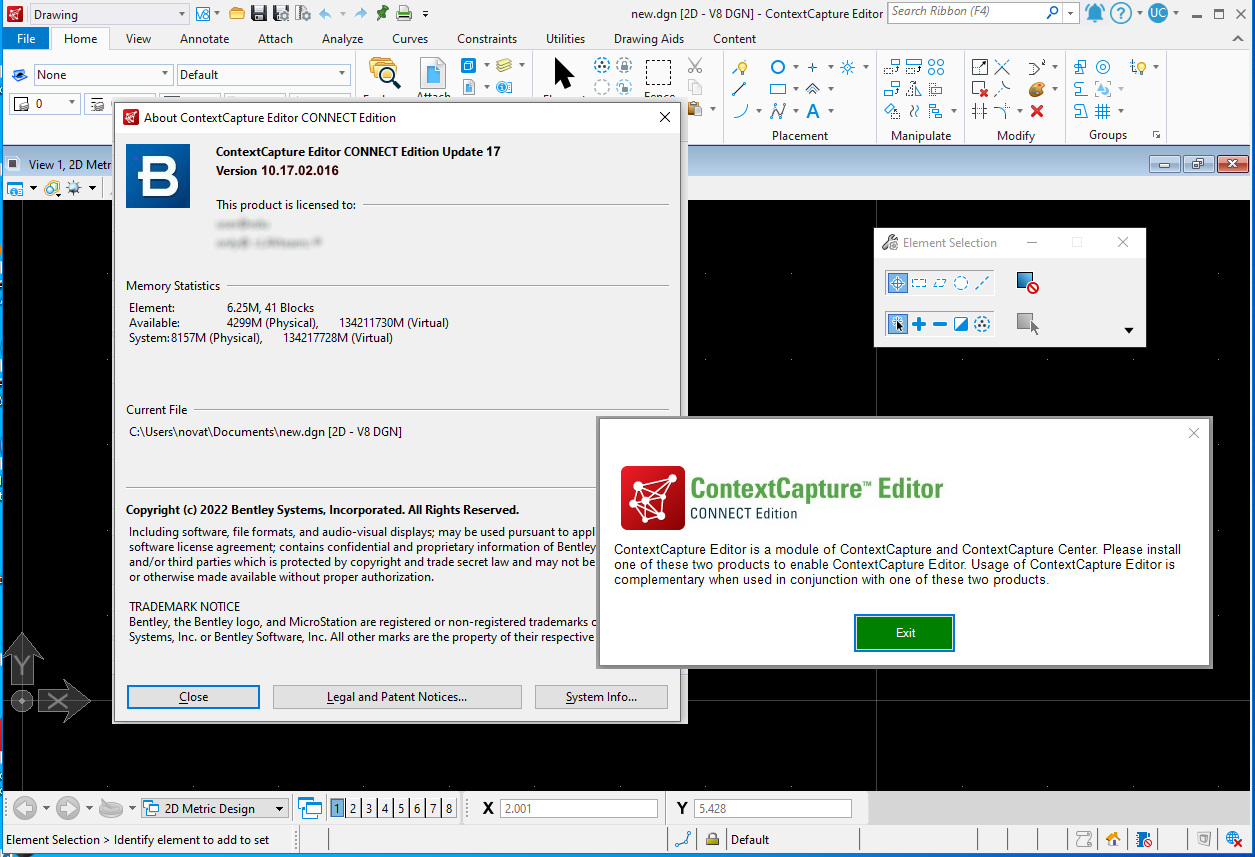Click the Redo arrow in title bar
The width and height of the screenshot is (1255, 857).
click(361, 13)
